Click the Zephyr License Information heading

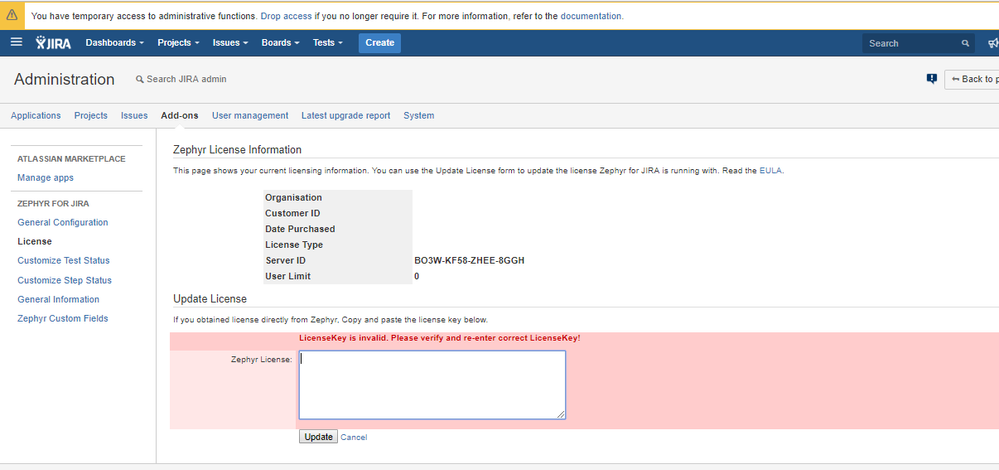237,150
